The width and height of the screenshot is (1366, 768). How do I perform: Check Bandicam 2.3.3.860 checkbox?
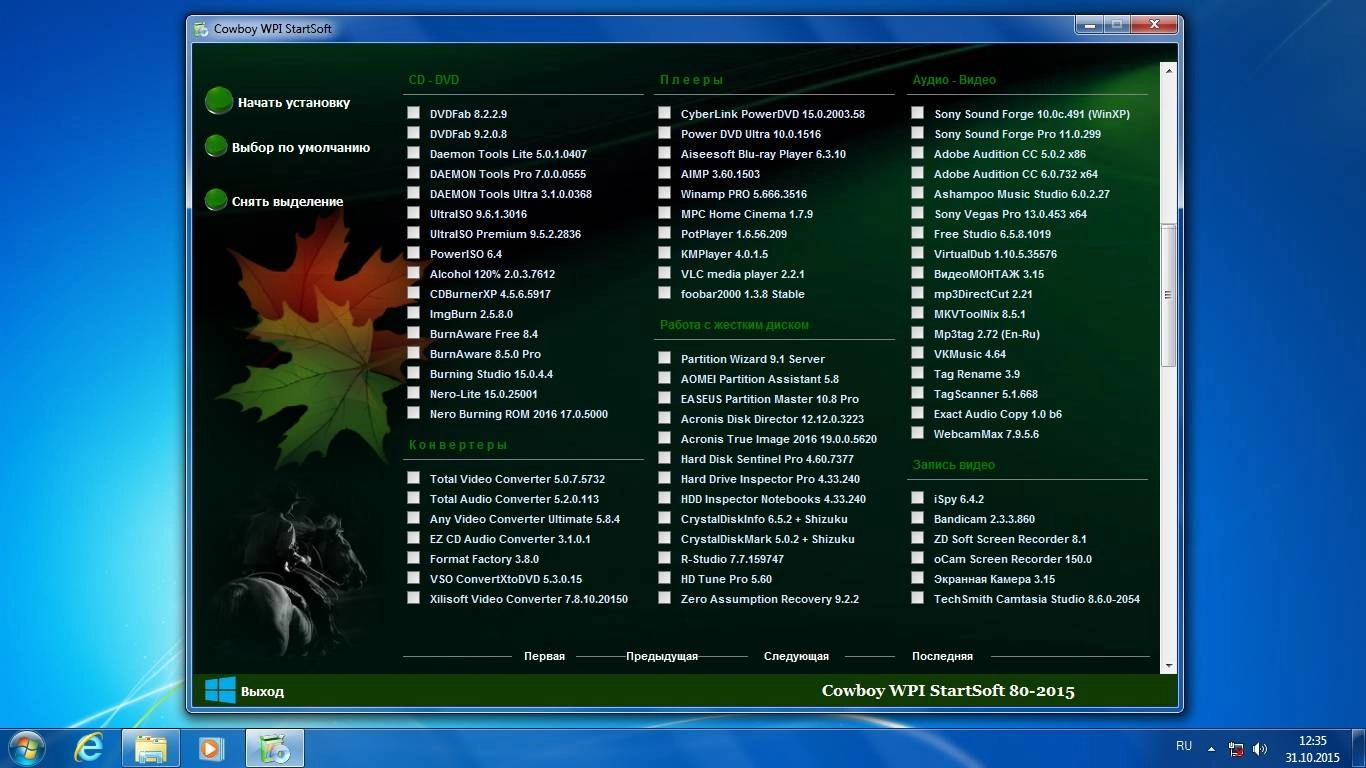(x=917, y=518)
